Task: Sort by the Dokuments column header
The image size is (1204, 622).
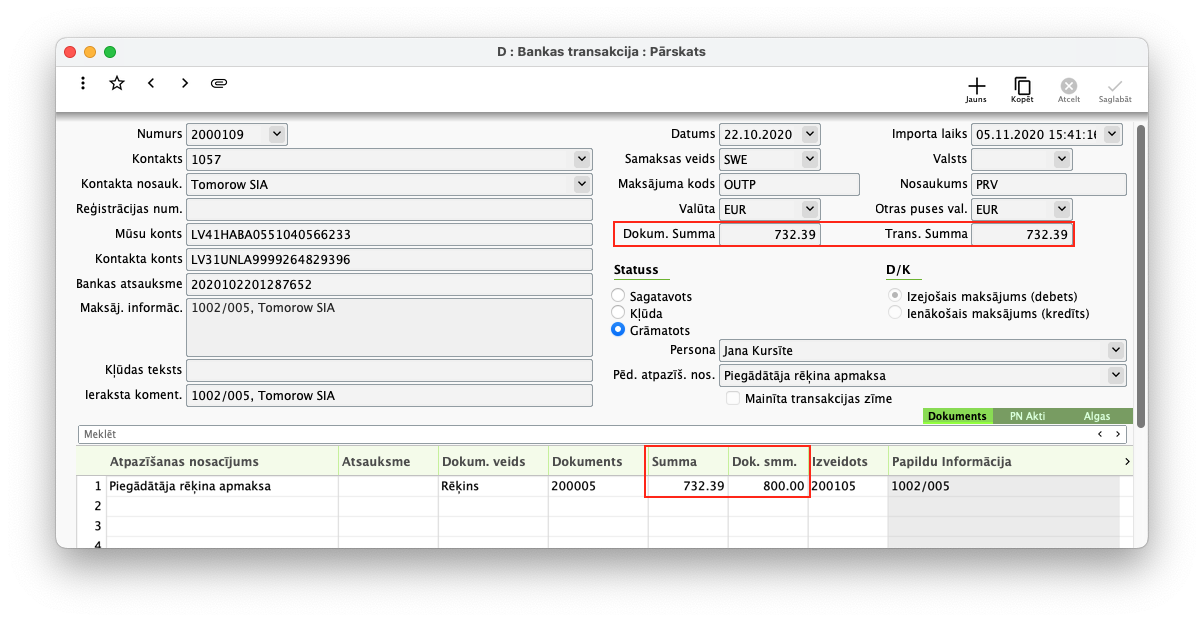Action: click(x=597, y=461)
